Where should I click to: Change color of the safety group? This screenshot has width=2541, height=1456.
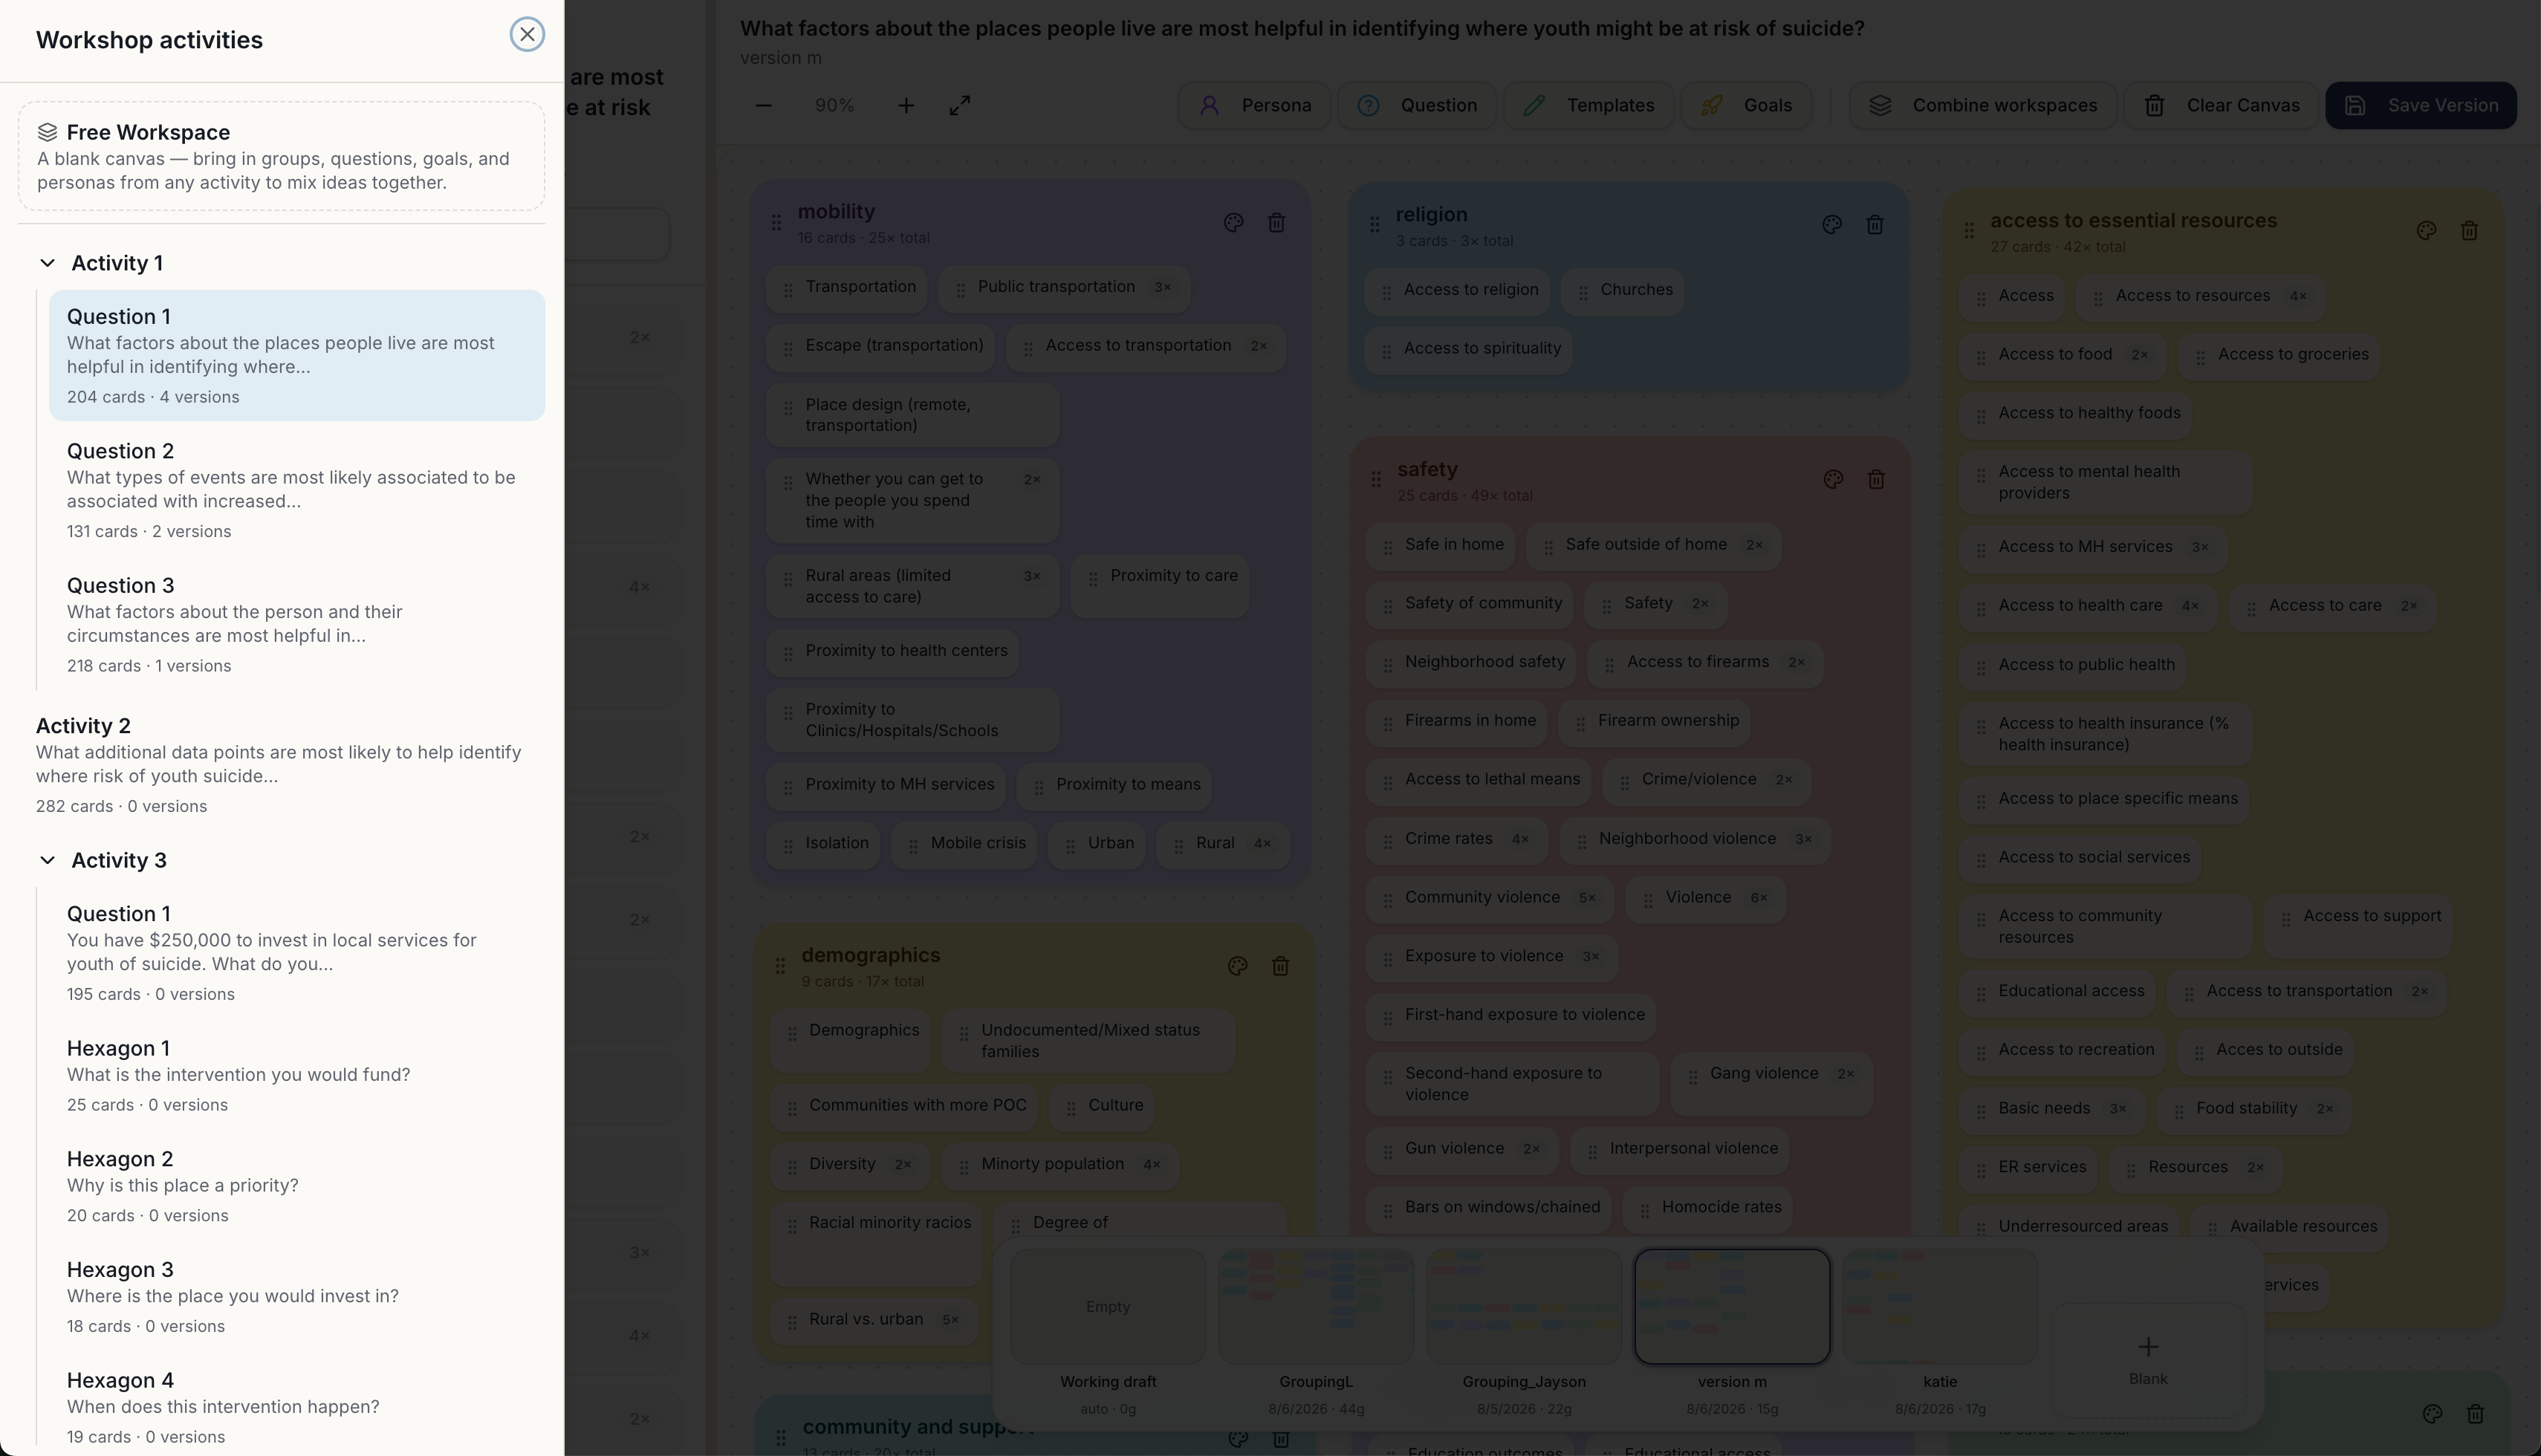click(1833, 480)
